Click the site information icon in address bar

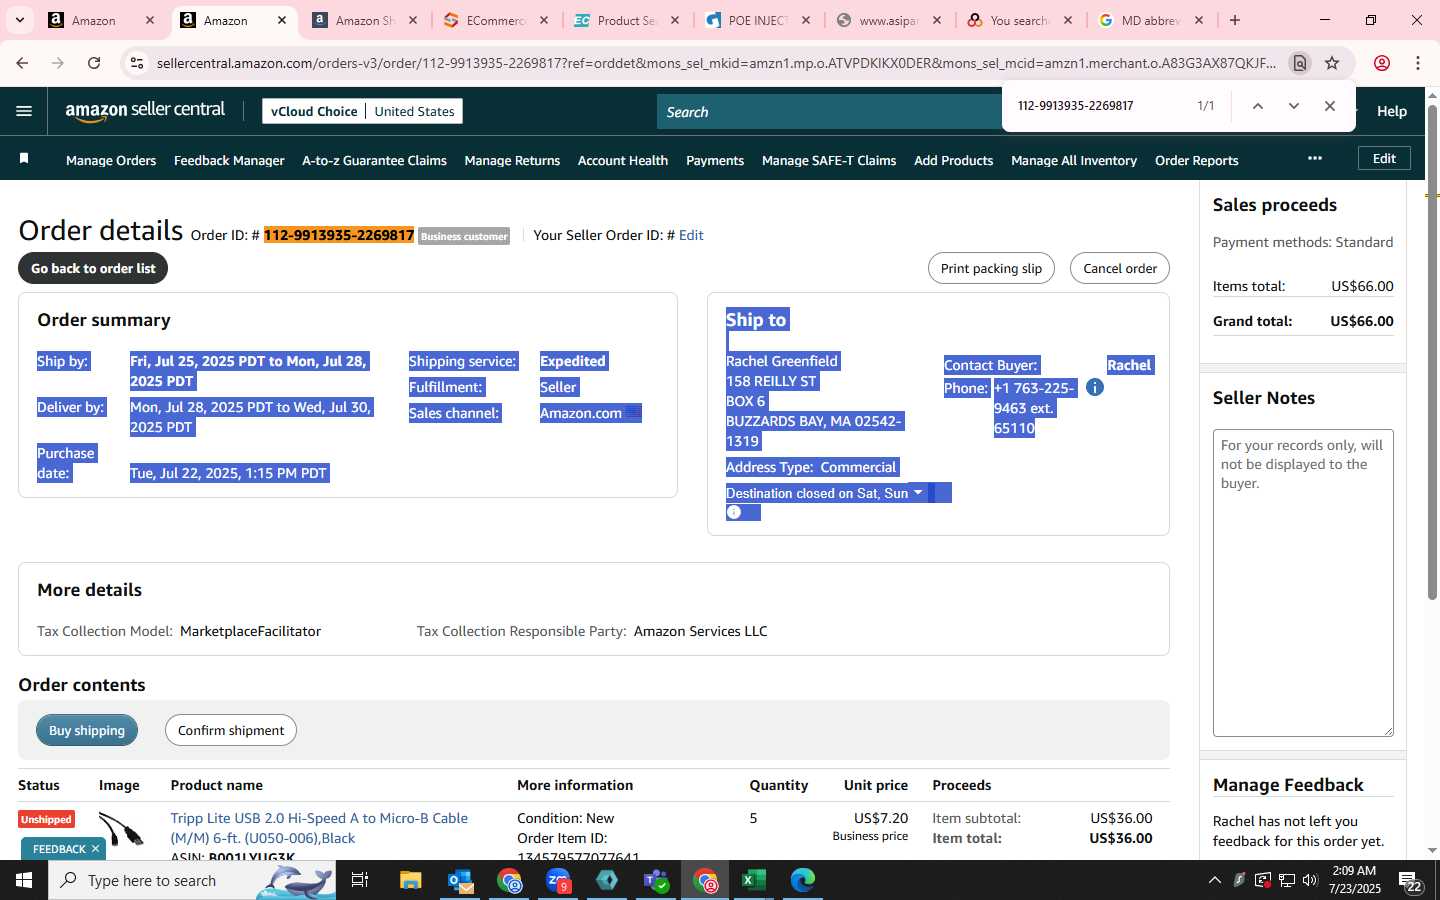coord(137,63)
